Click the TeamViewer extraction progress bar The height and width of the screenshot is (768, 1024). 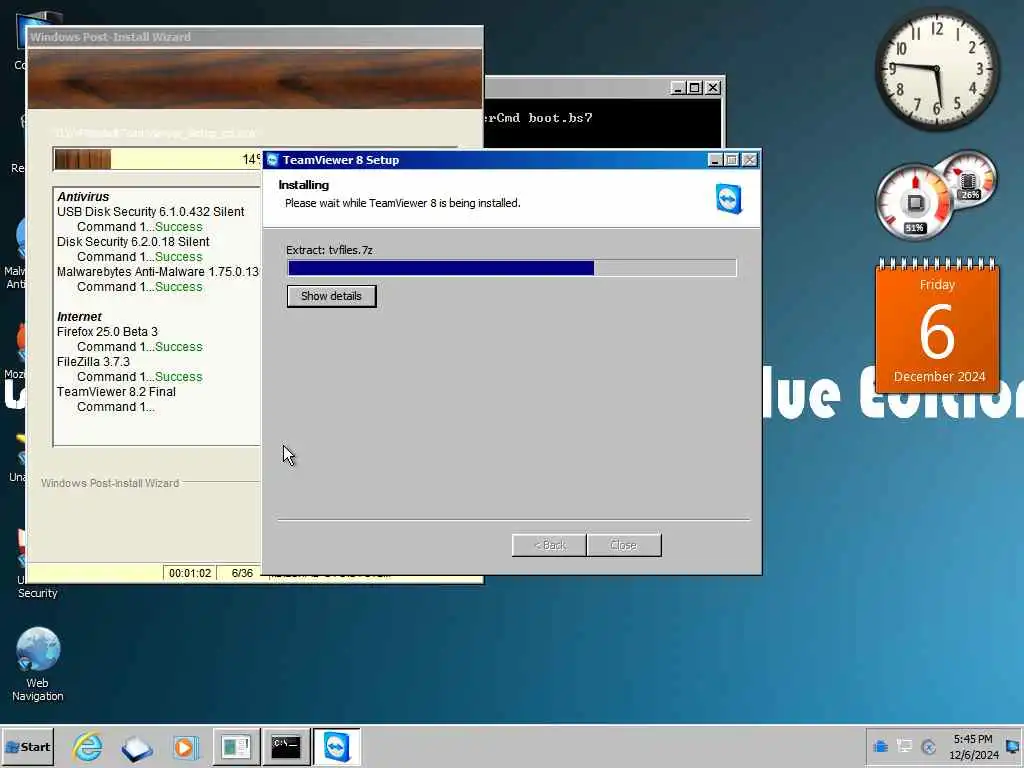(x=512, y=268)
